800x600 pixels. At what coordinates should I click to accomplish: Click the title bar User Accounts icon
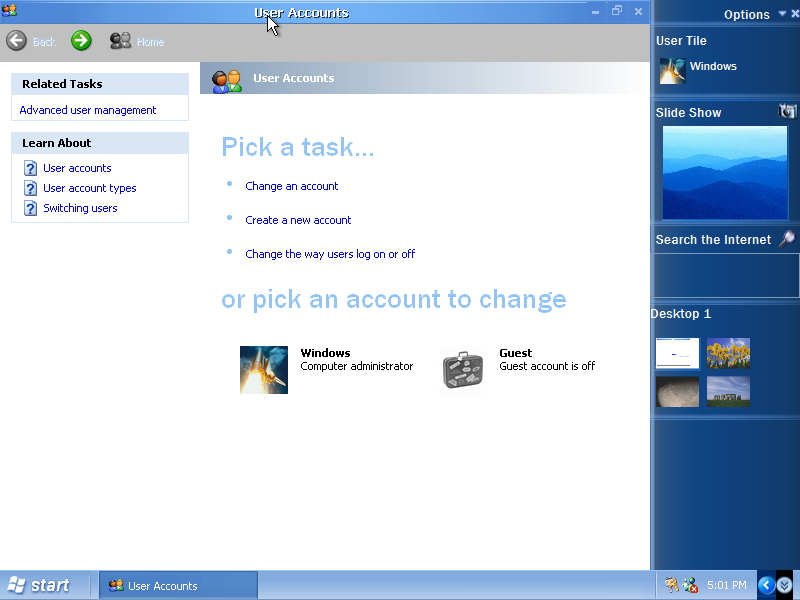pos(9,10)
